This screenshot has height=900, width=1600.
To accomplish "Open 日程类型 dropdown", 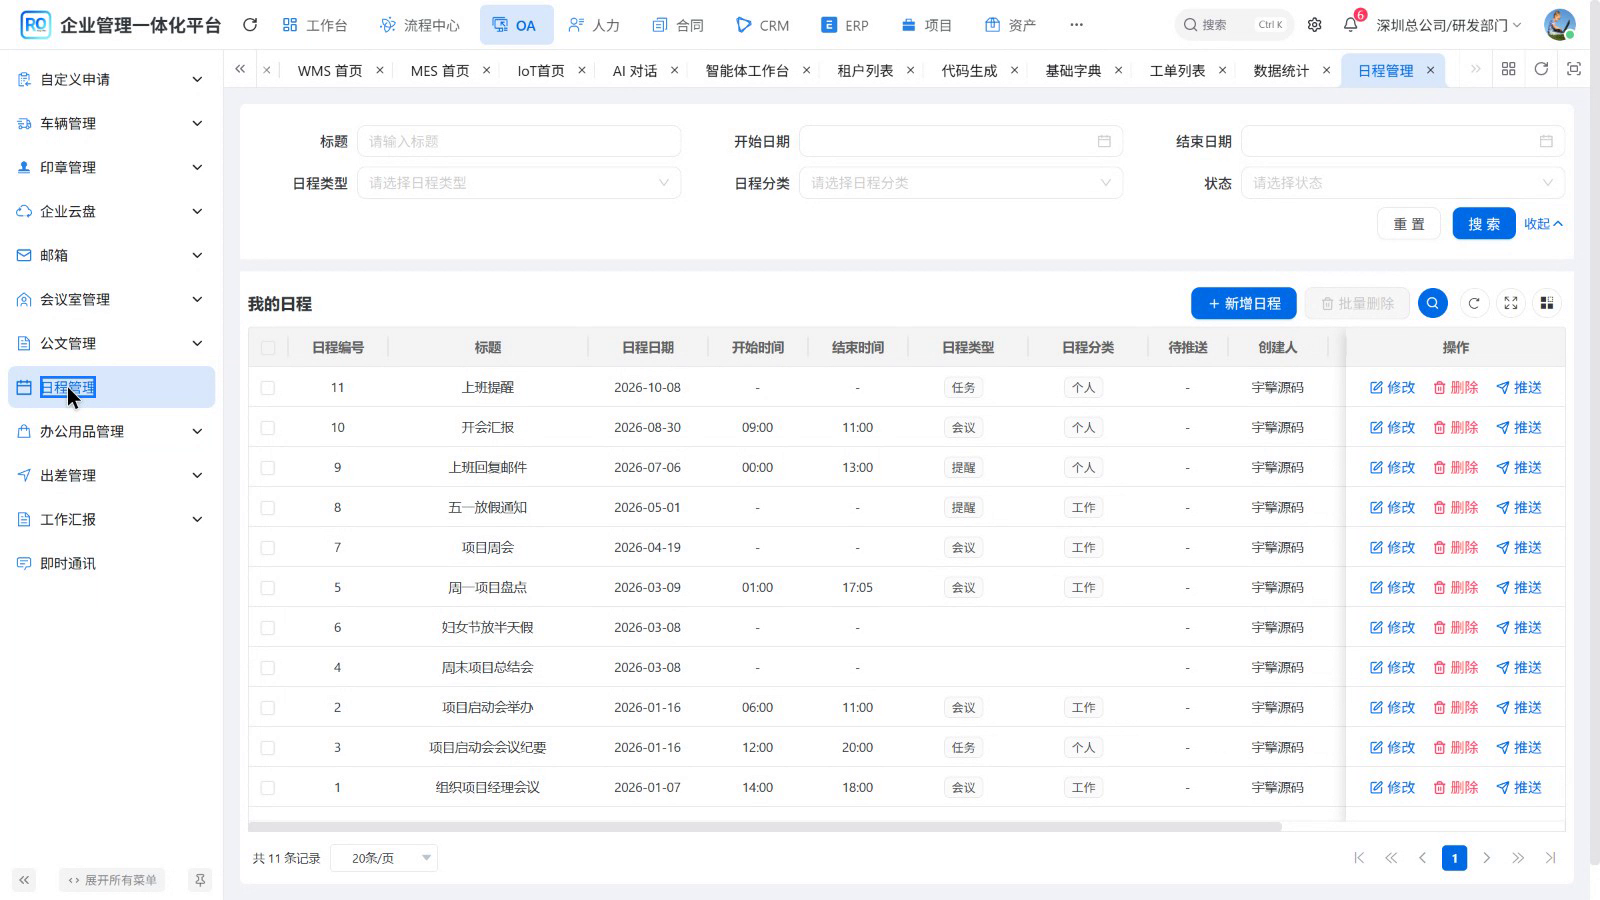I will [519, 183].
